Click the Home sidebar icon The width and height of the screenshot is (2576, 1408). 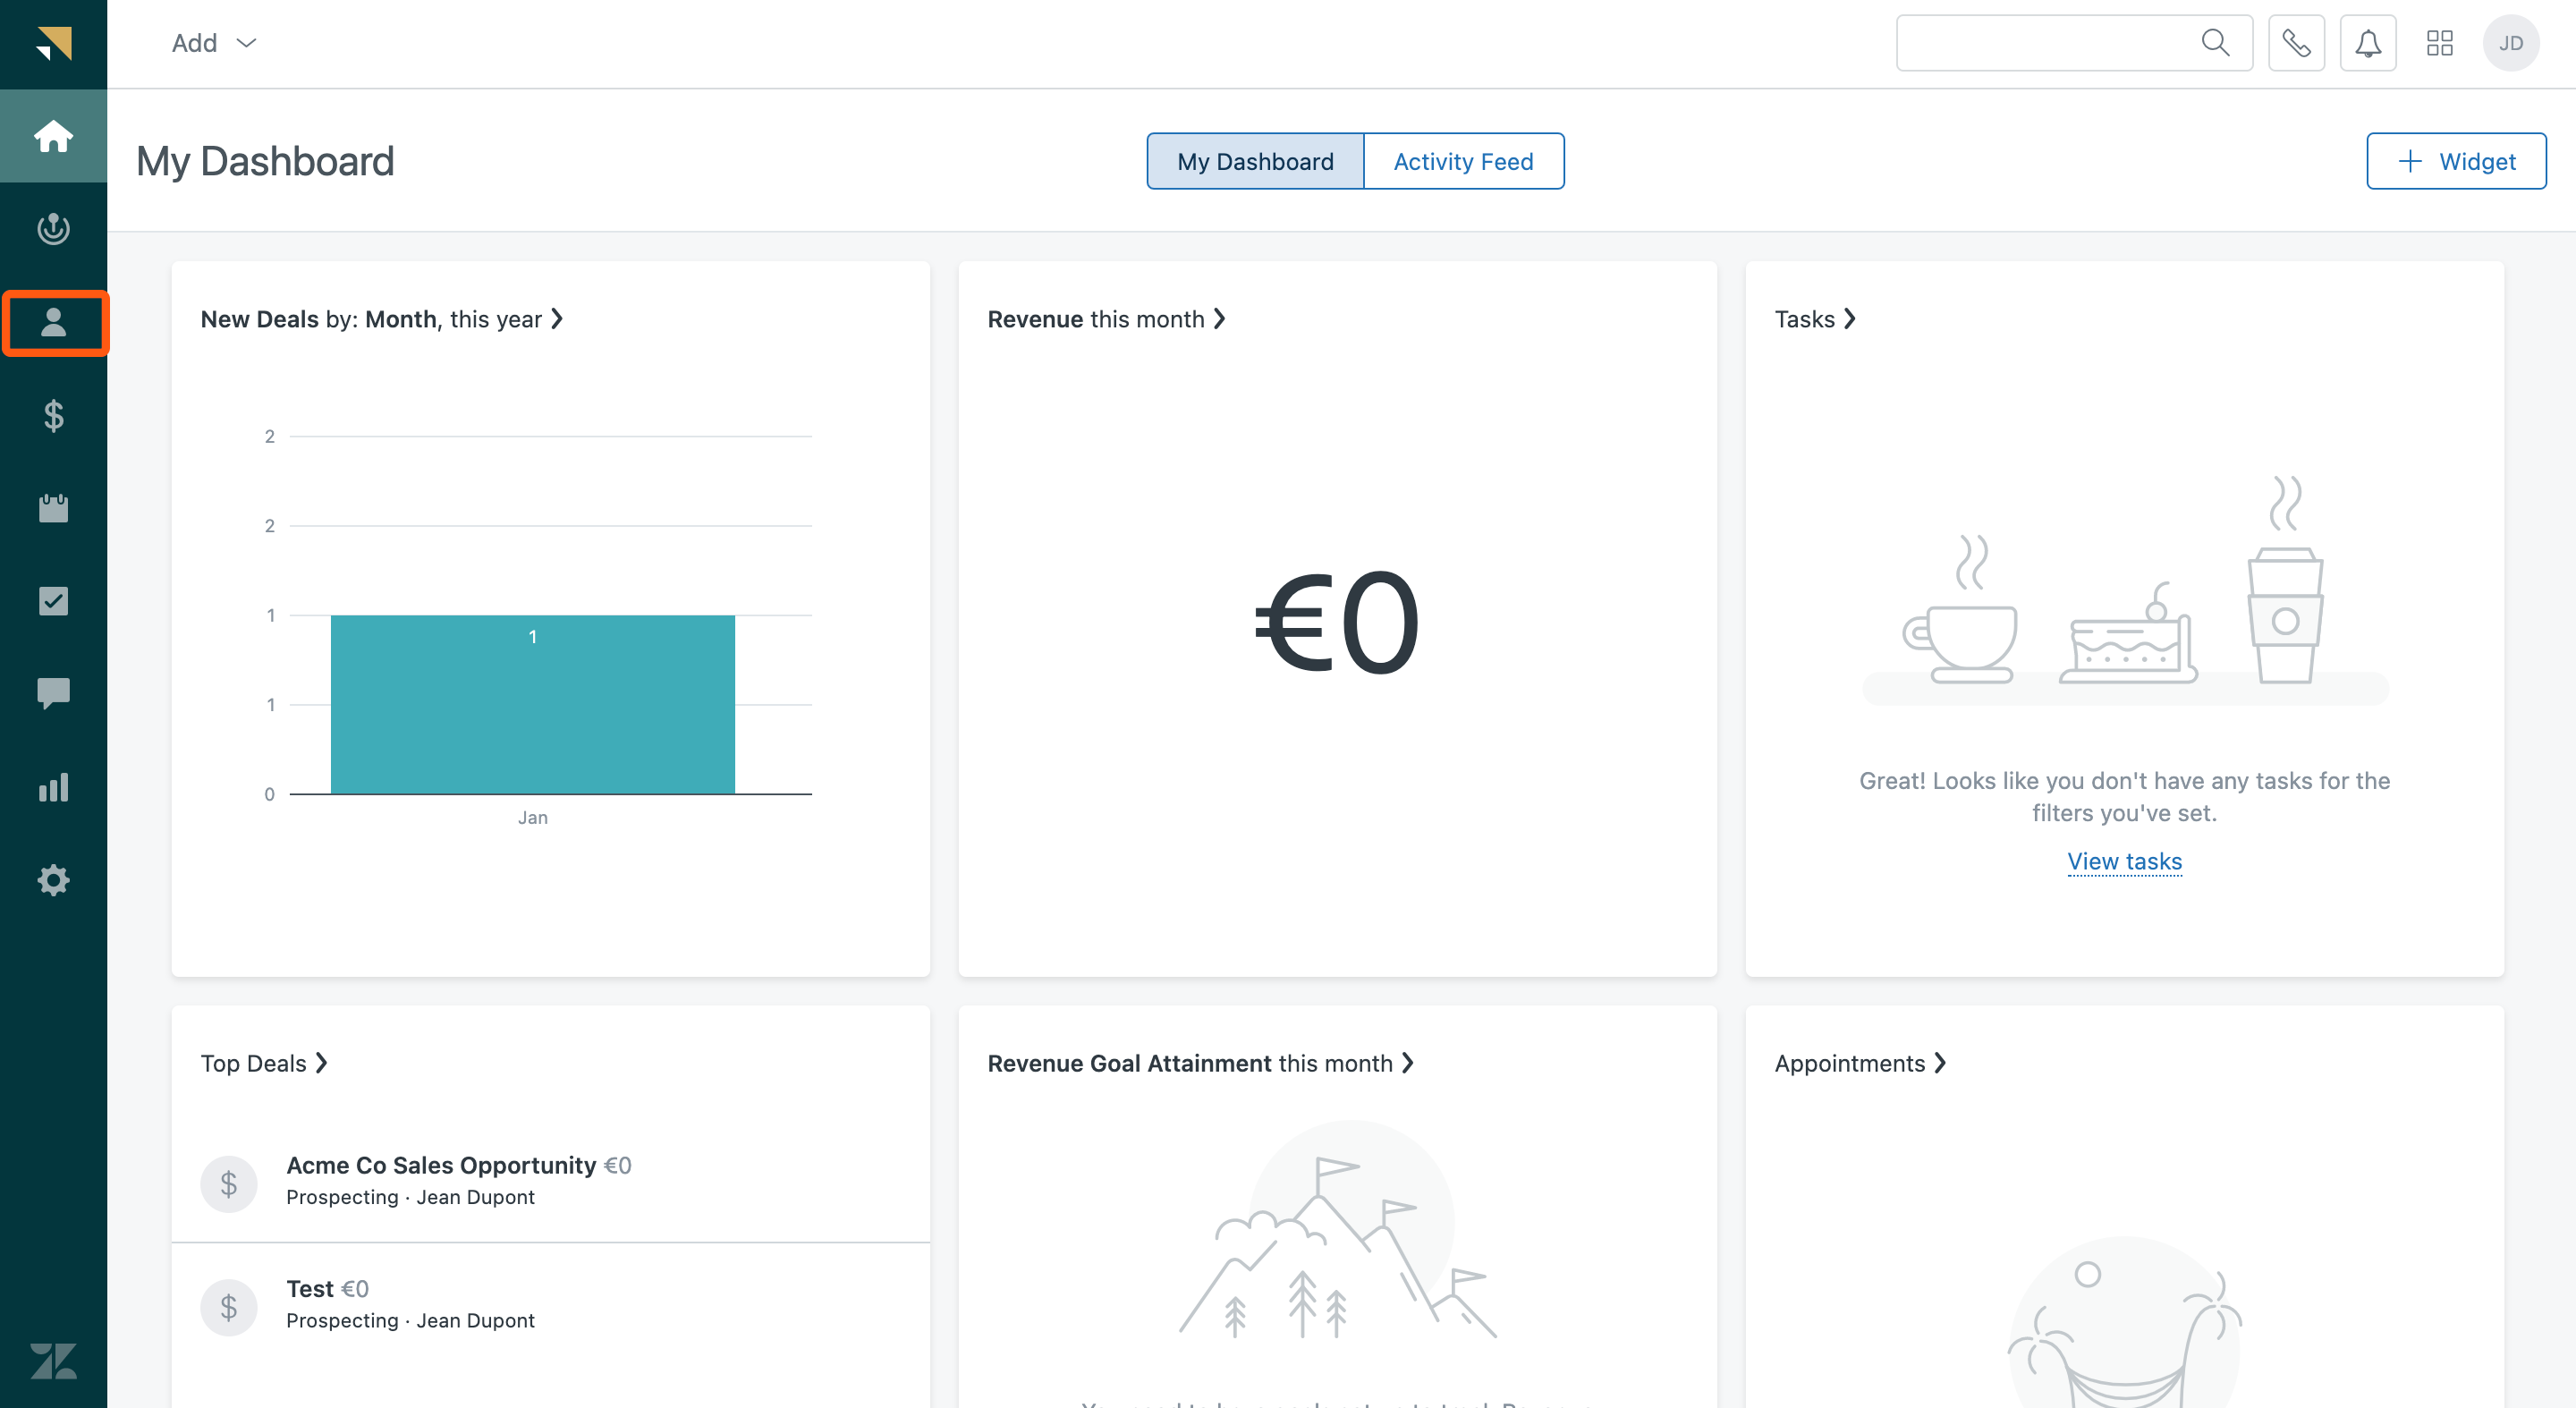[x=52, y=133]
